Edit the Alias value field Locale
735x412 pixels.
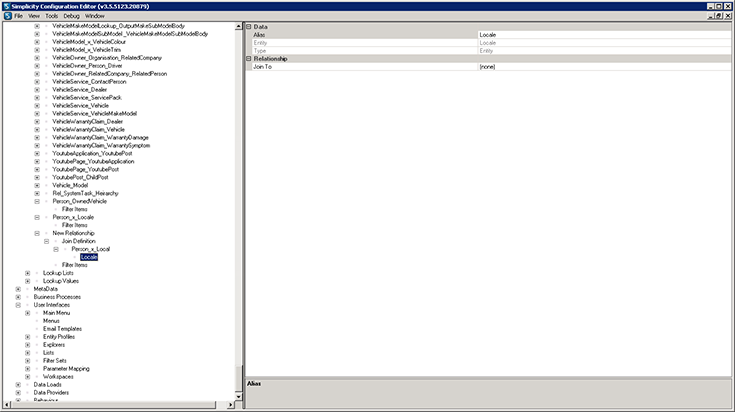tap(604, 35)
